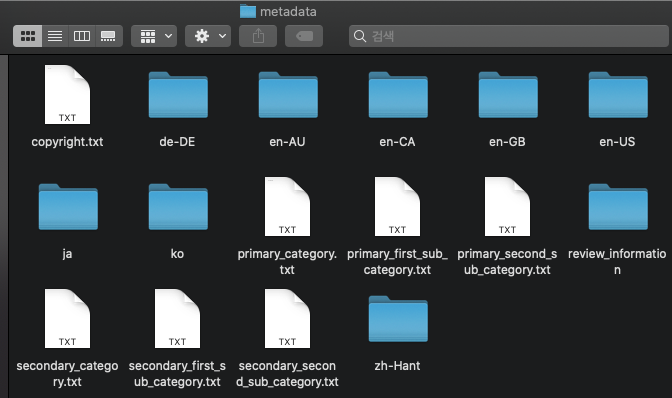Click the metadata folder icon in title
The image size is (672, 398).
(248, 12)
